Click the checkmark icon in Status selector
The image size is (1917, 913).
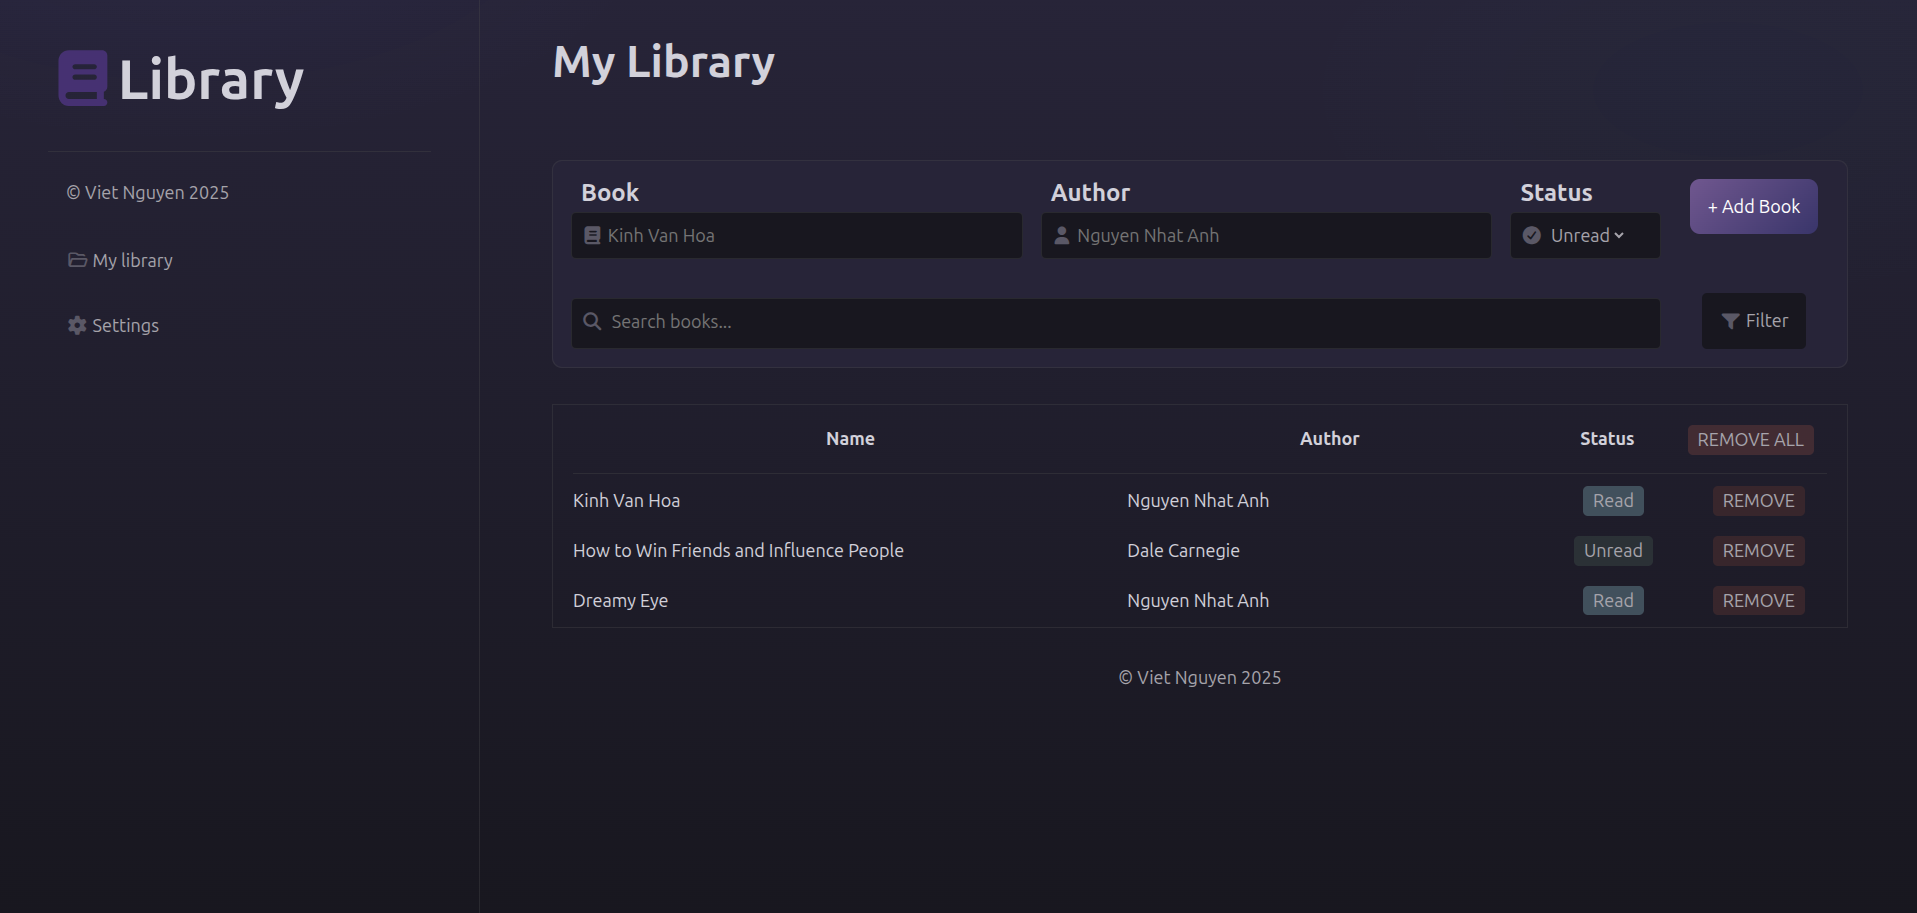tap(1531, 236)
